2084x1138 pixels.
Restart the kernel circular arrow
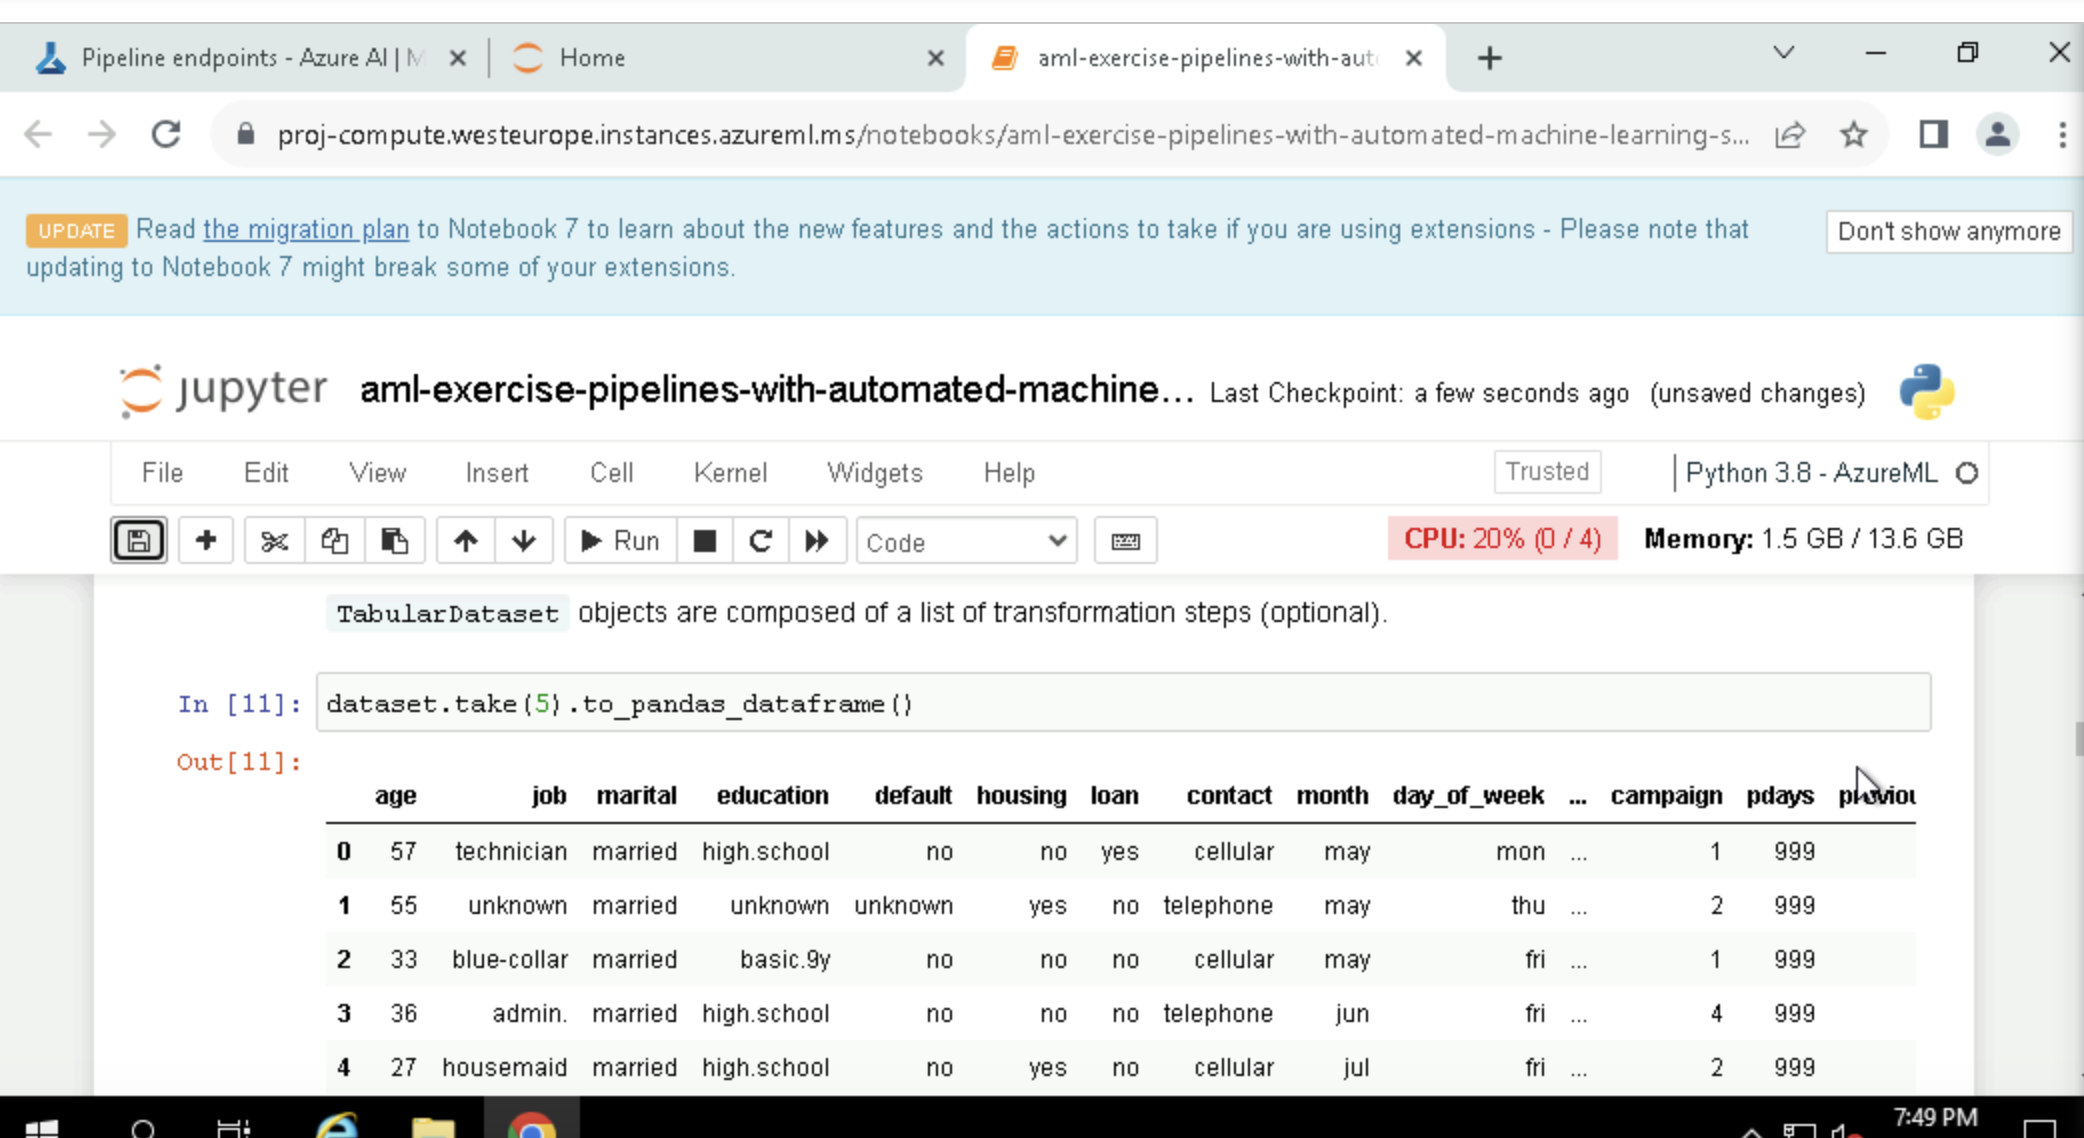point(760,541)
